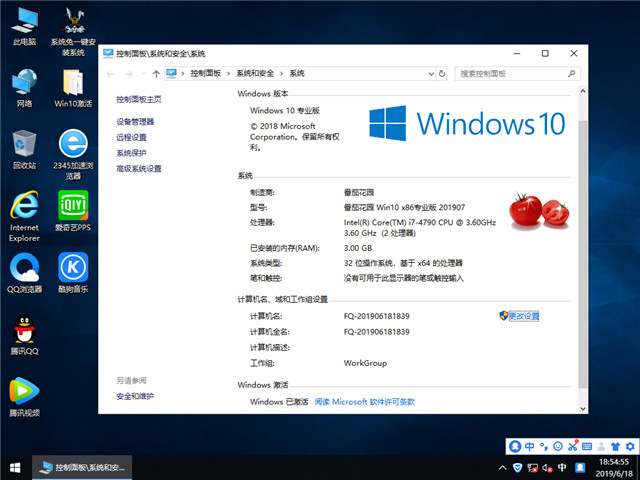Click the blue input method tray icon
The width and height of the screenshot is (640, 480).
tap(580, 467)
